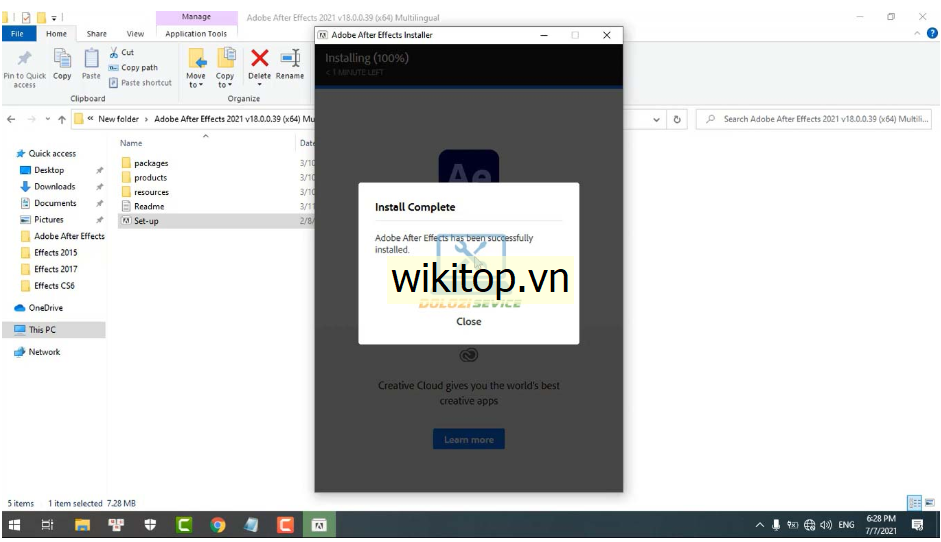Viewport: 941px width, 542px height.
Task: Click Paste shortcut in ribbon
Action: (x=140, y=83)
